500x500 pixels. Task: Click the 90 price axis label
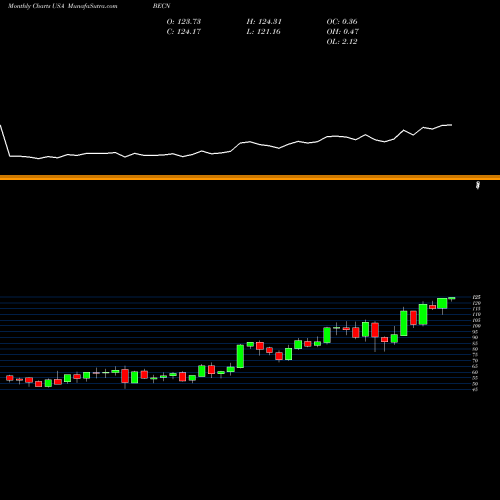[475, 337]
